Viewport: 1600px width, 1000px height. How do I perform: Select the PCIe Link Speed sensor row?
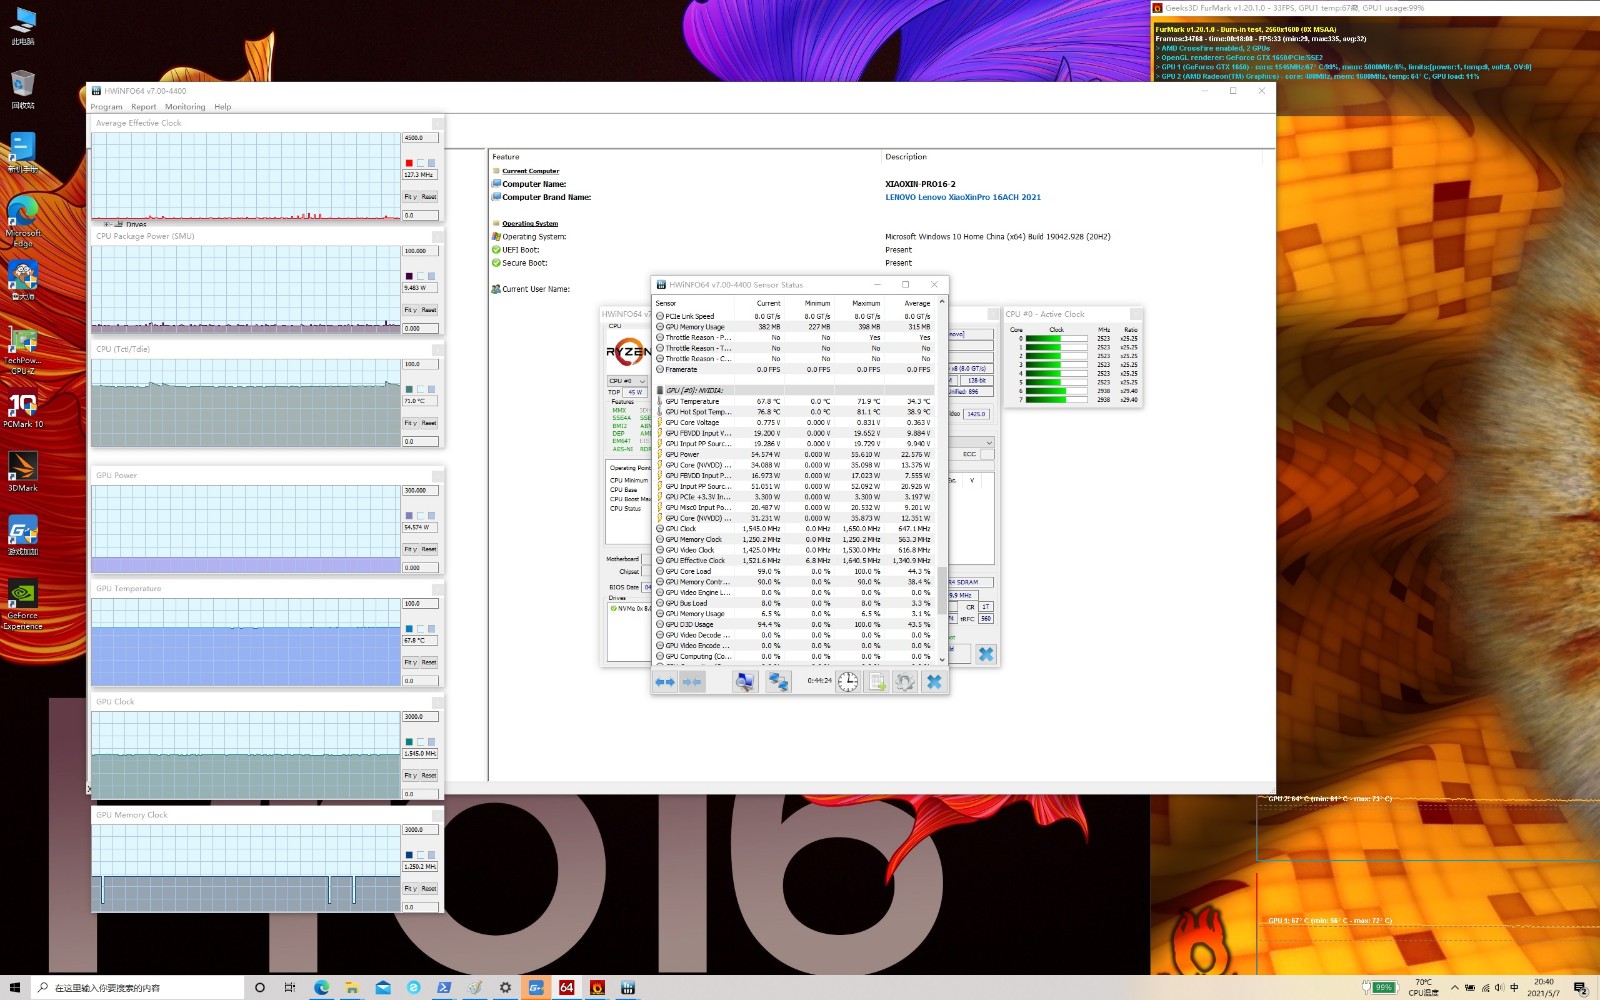(x=796, y=316)
